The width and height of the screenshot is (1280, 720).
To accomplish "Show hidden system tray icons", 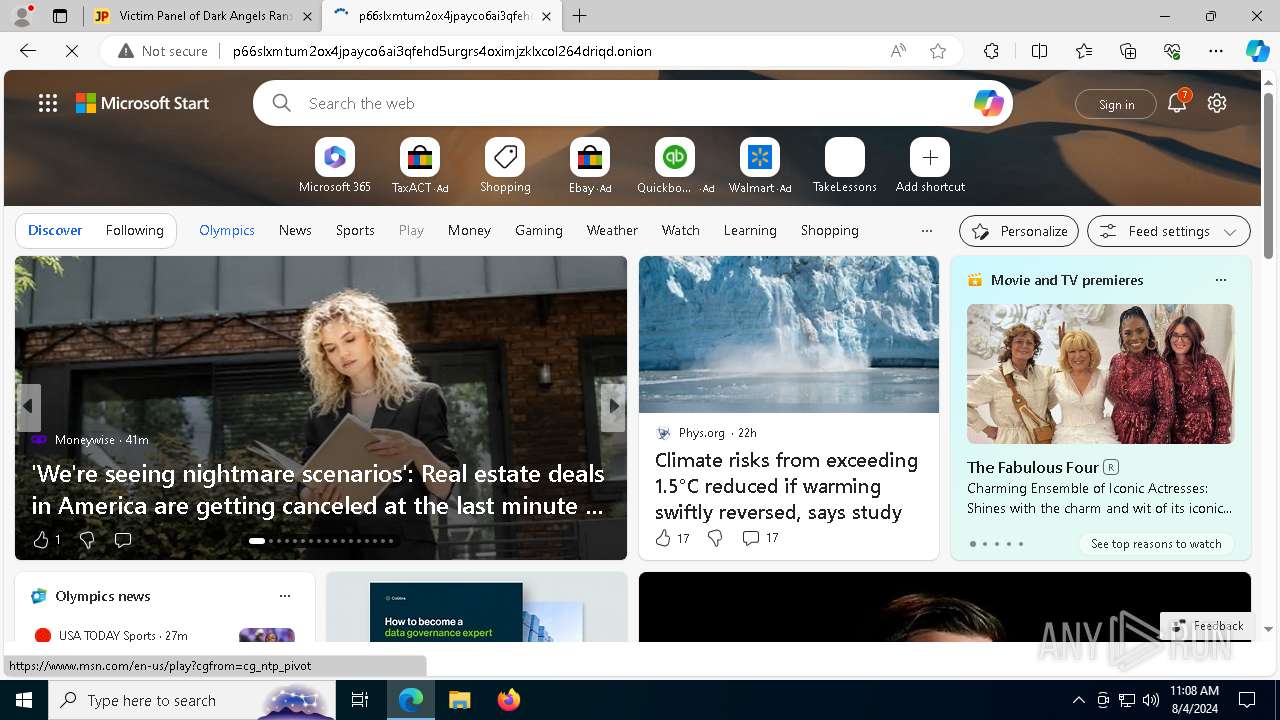I will (x=1078, y=700).
